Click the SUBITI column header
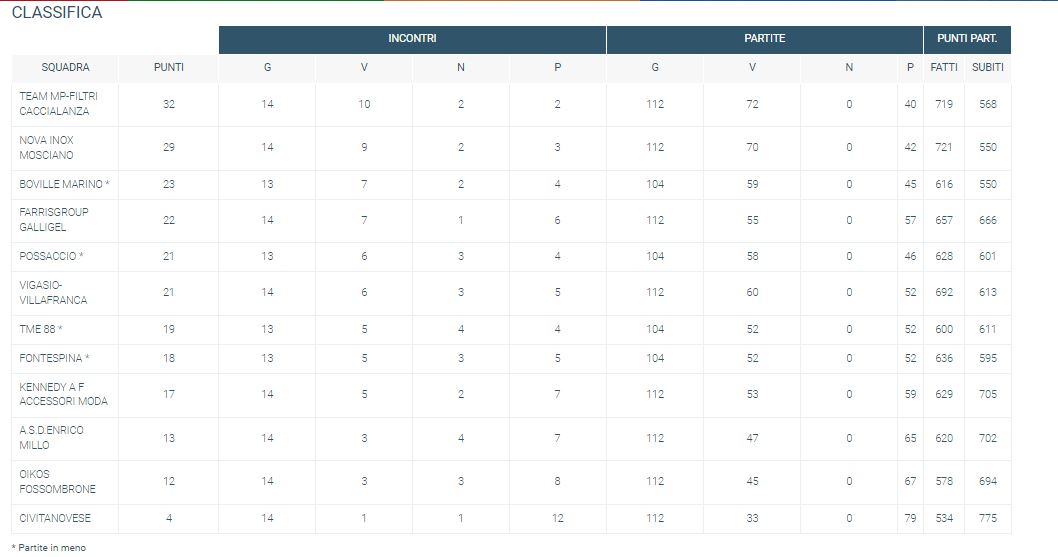 pos(988,68)
